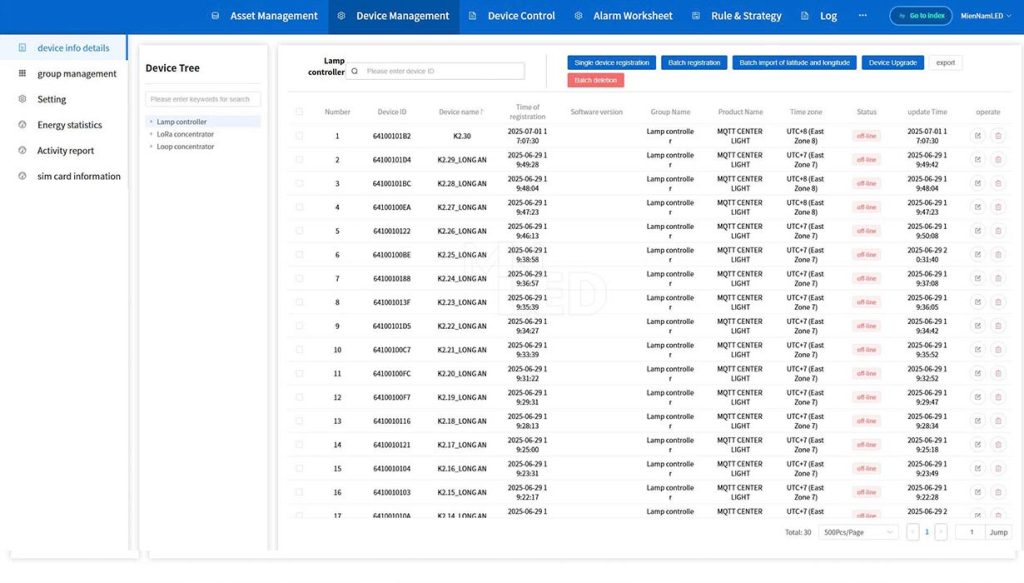Image resolution: width=1024 pixels, height=583 pixels.
Task: Toggle the select-all checkbox in table header
Action: point(299,112)
